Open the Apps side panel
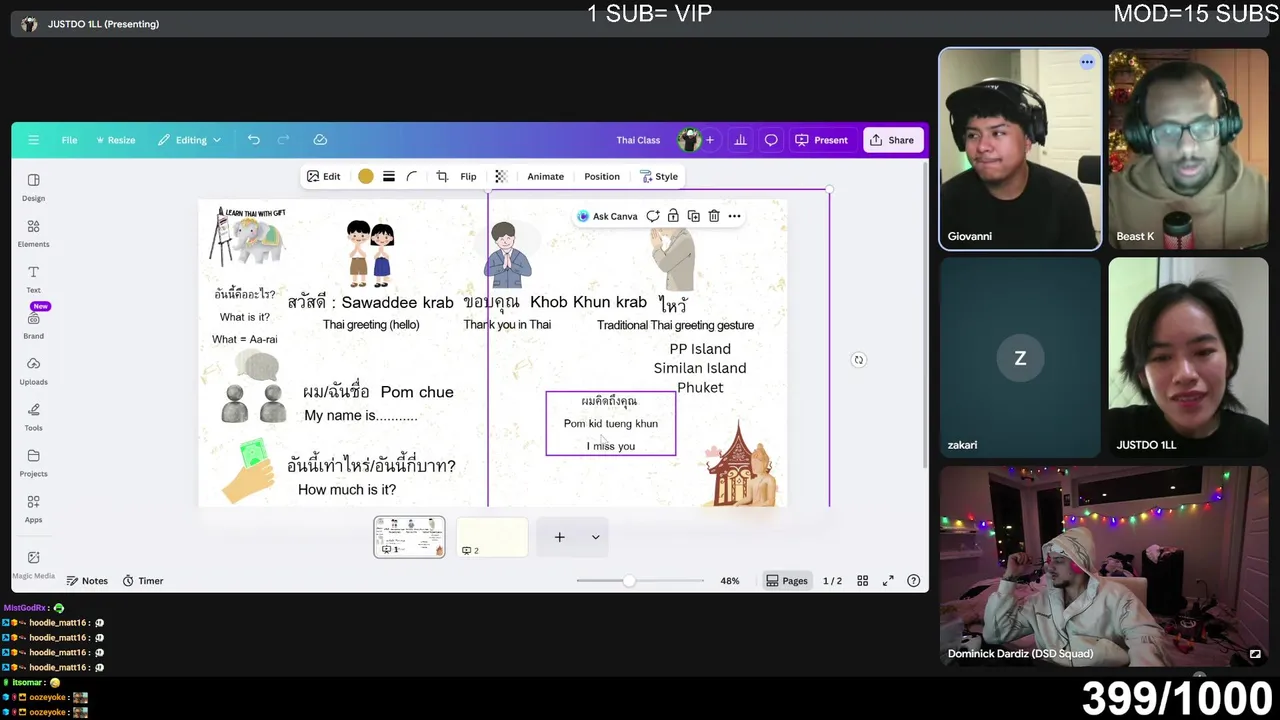Viewport: 1280px width, 720px height. click(33, 508)
